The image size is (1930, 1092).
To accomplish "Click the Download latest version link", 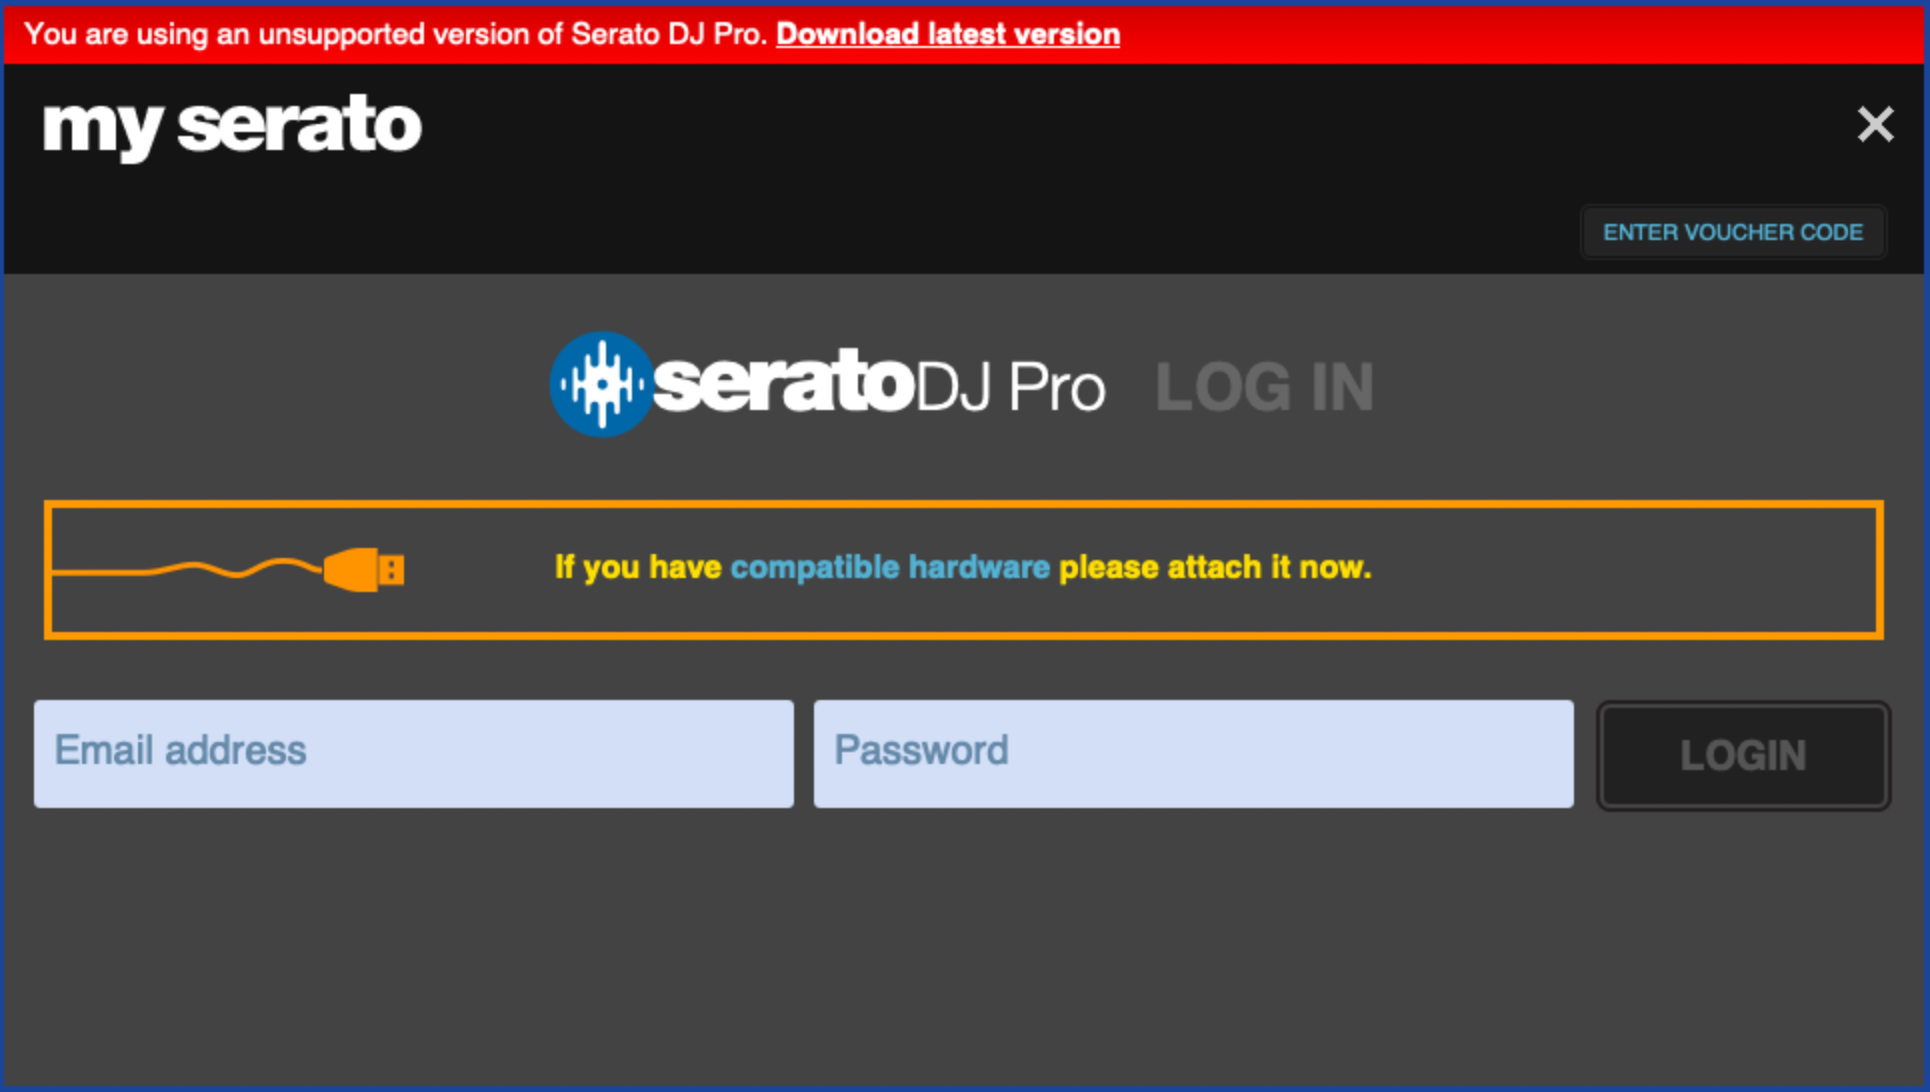I will point(947,34).
